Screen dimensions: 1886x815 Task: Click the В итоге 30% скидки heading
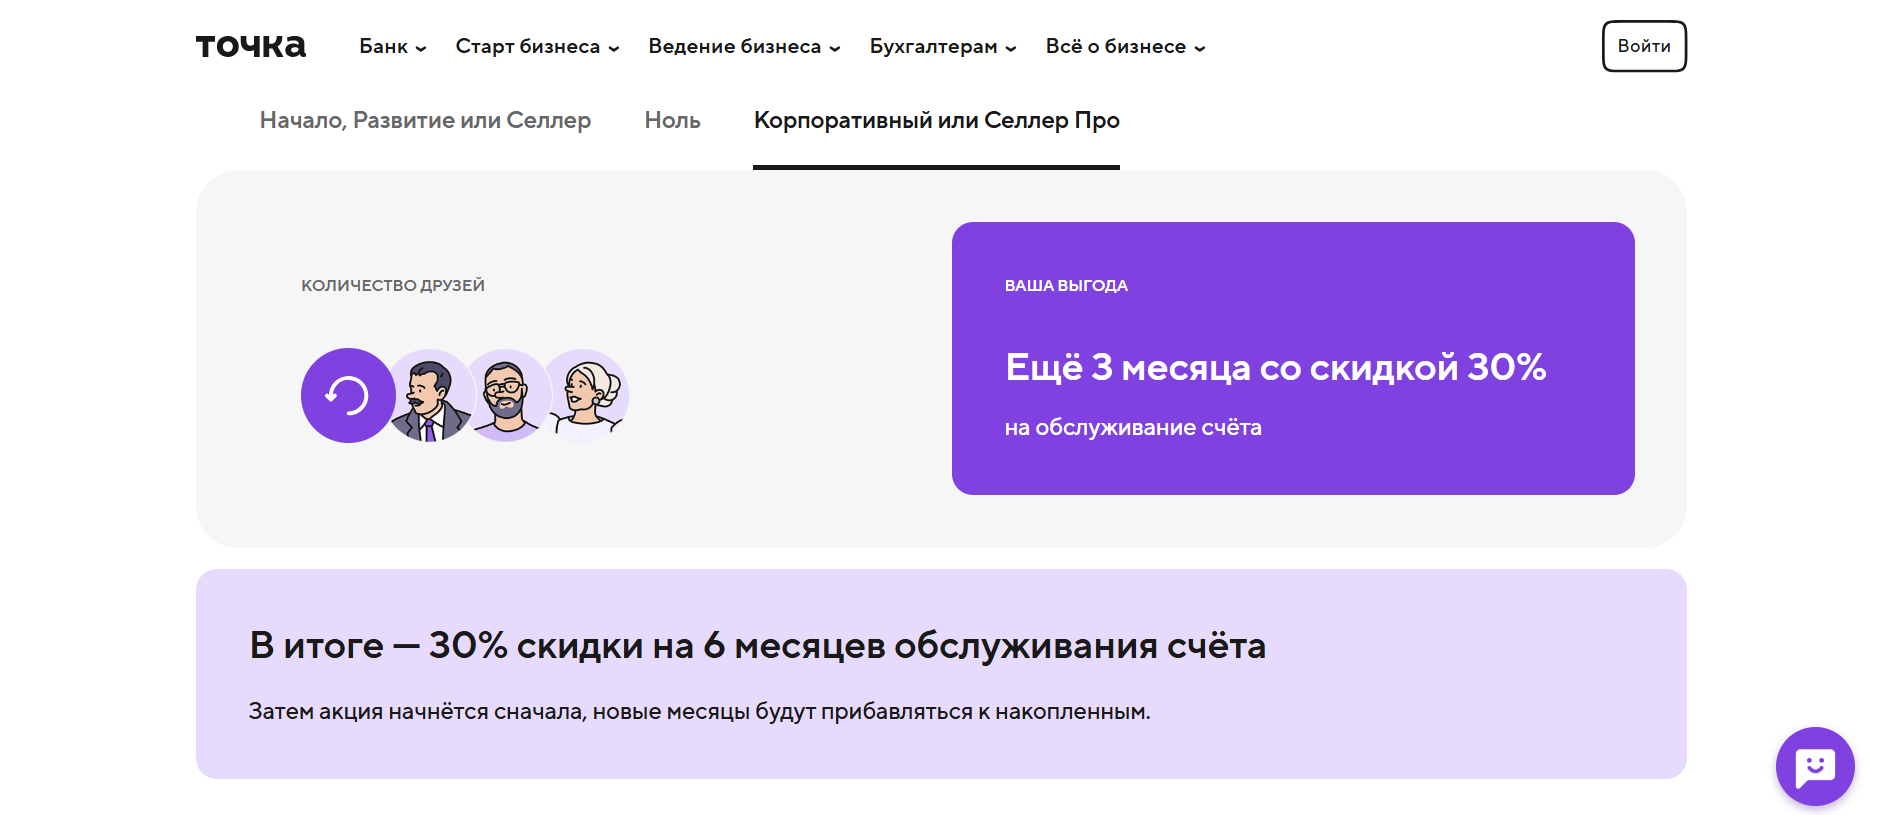pyautogui.click(x=757, y=645)
